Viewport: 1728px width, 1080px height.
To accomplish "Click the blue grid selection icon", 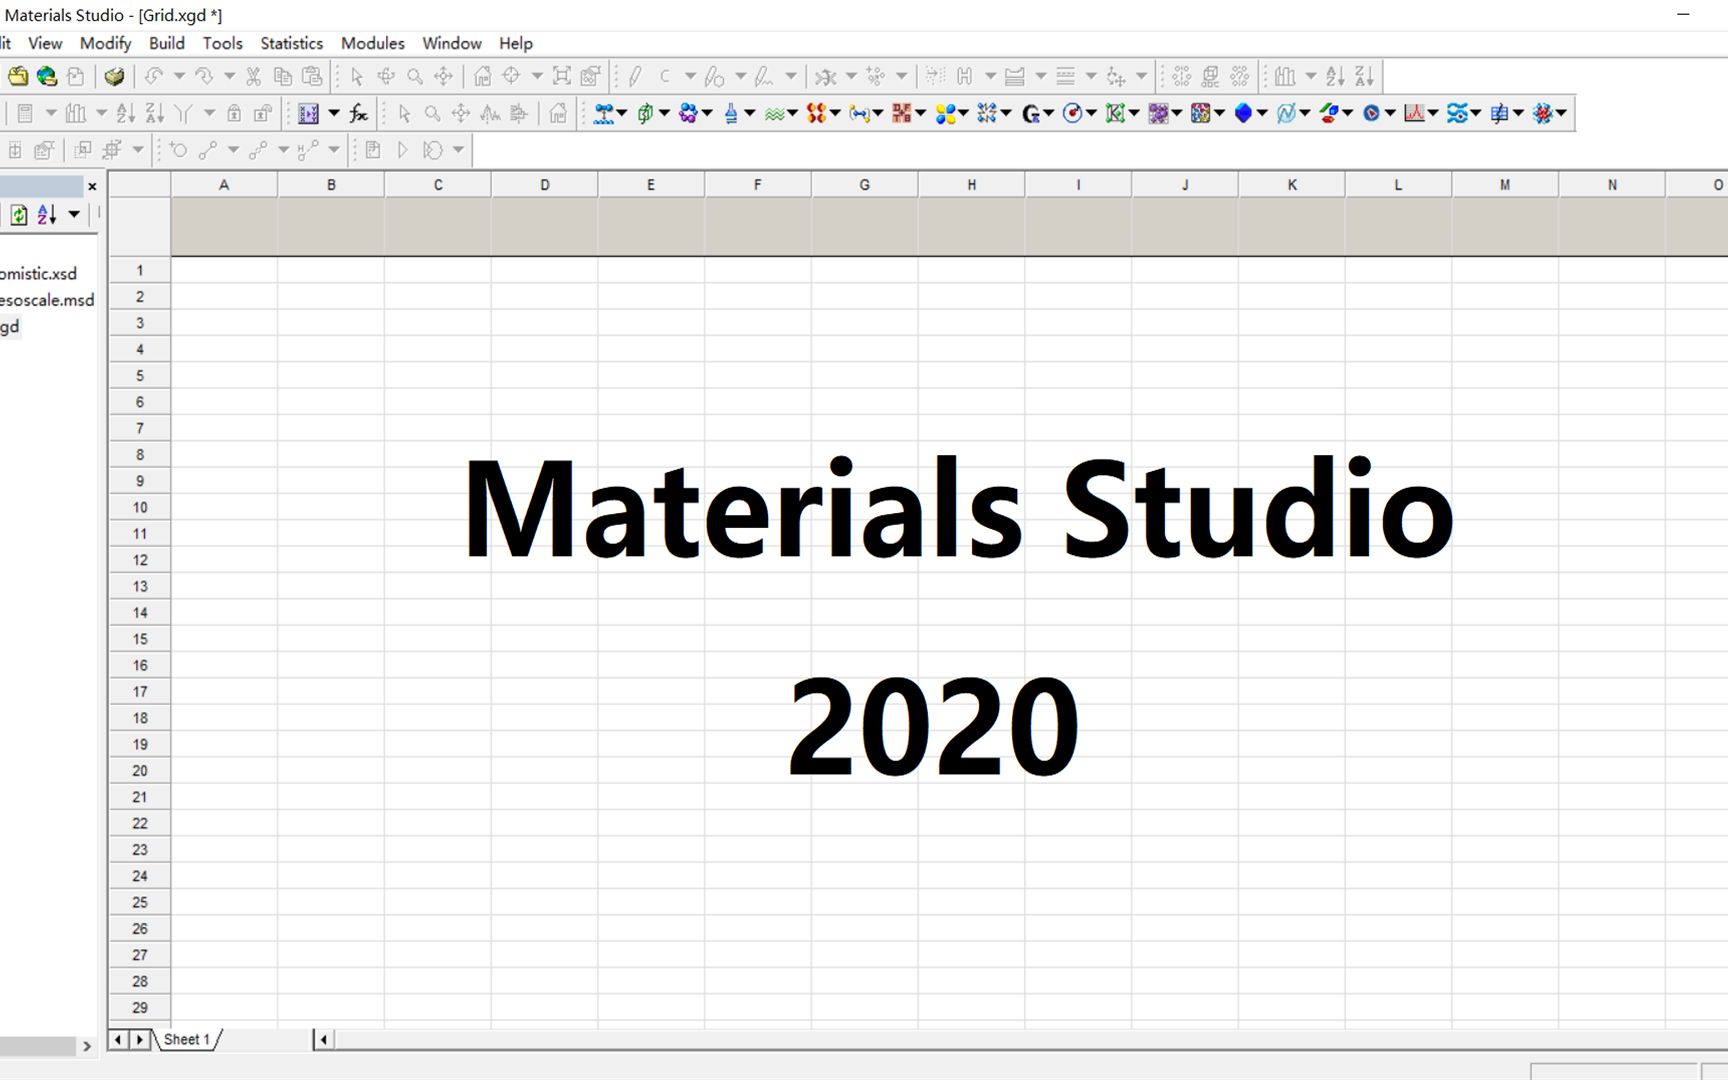I will (x=308, y=113).
